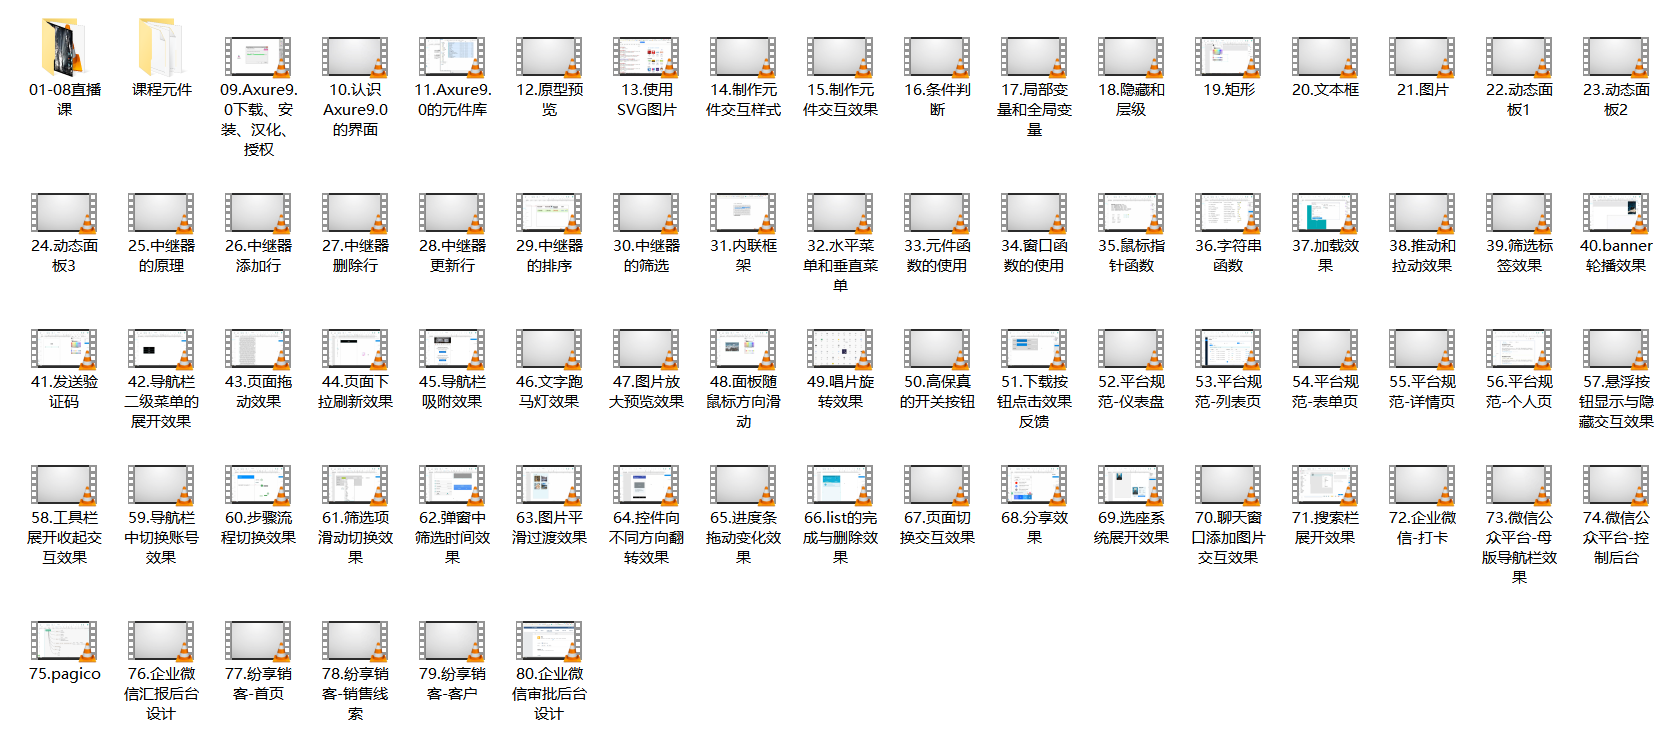
Task: Click the 11.Axure9.0的元件库 thumbnail
Action: coord(452,58)
